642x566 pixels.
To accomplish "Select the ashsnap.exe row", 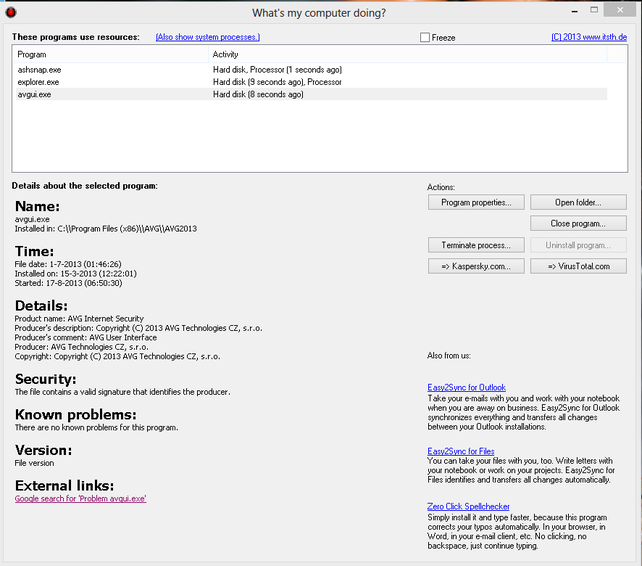I will tap(311, 70).
